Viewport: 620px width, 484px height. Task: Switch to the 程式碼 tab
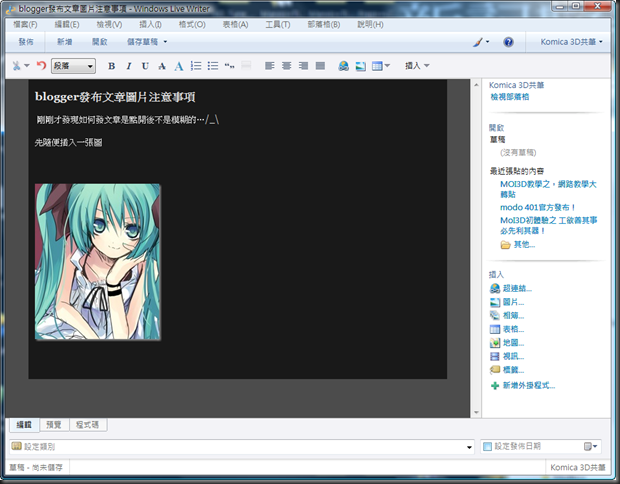(88, 425)
